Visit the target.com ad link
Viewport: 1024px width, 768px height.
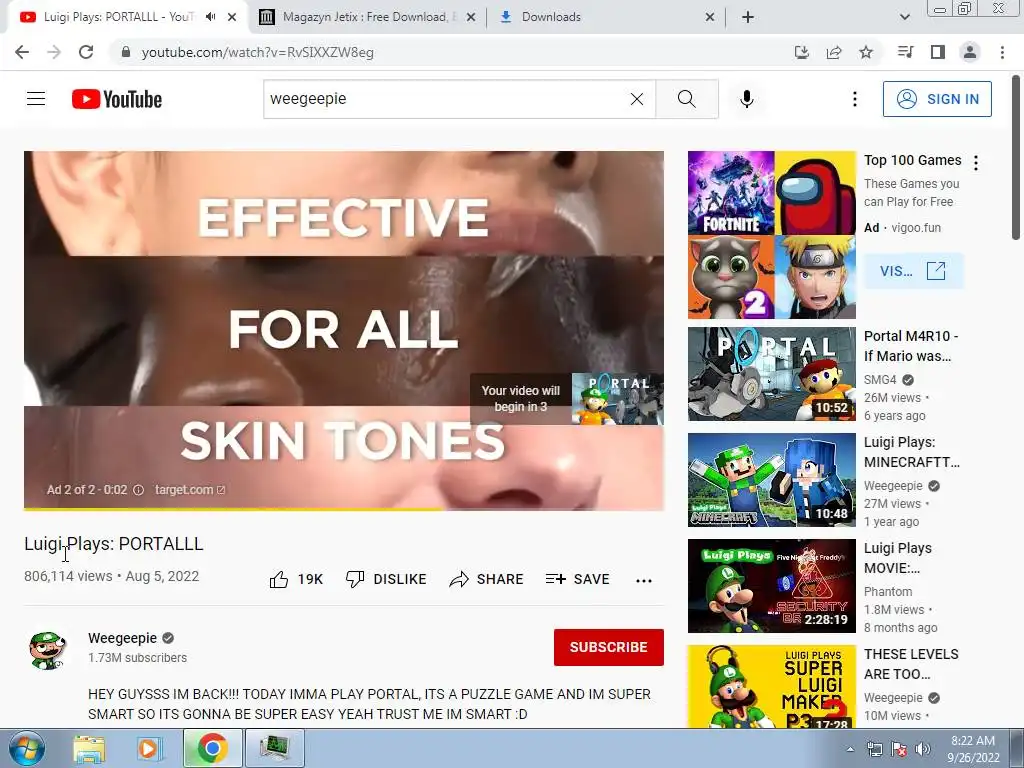point(190,490)
